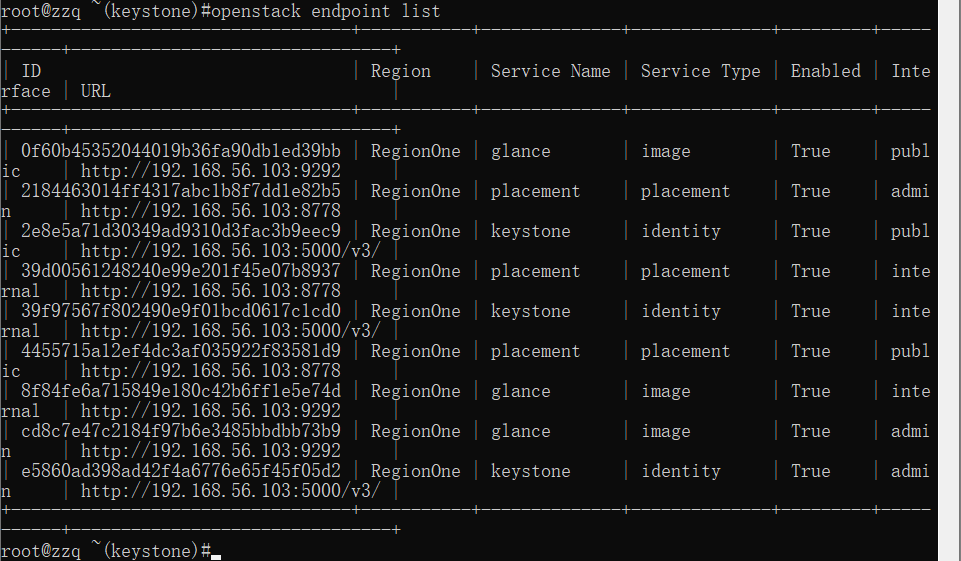Click the 'Region' column header
The width and height of the screenshot is (961, 561).
click(401, 71)
